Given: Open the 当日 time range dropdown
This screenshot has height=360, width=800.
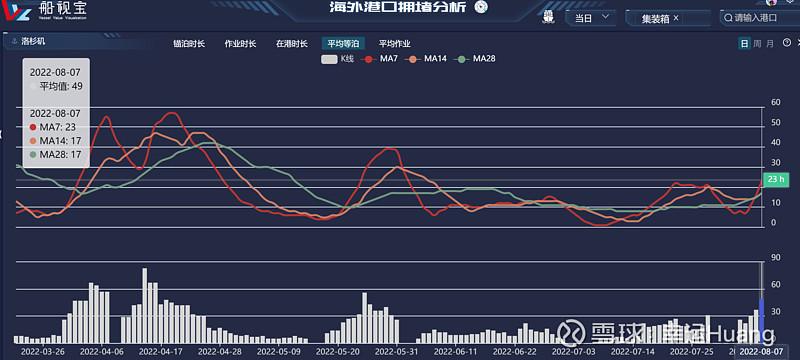Looking at the screenshot, I should tap(591, 18).
